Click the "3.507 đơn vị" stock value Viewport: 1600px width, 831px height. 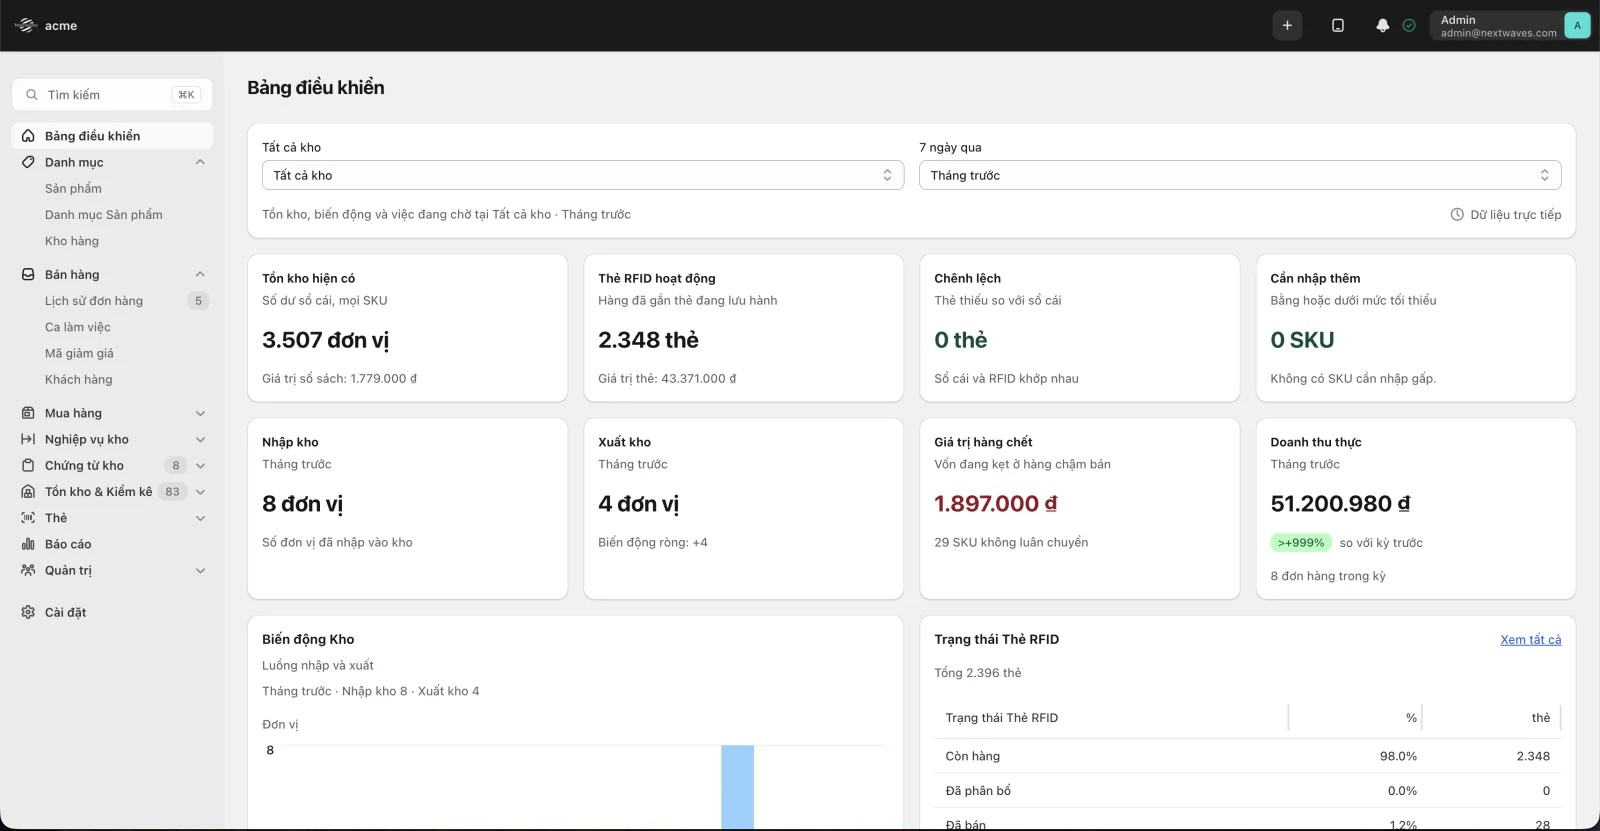pos(326,340)
